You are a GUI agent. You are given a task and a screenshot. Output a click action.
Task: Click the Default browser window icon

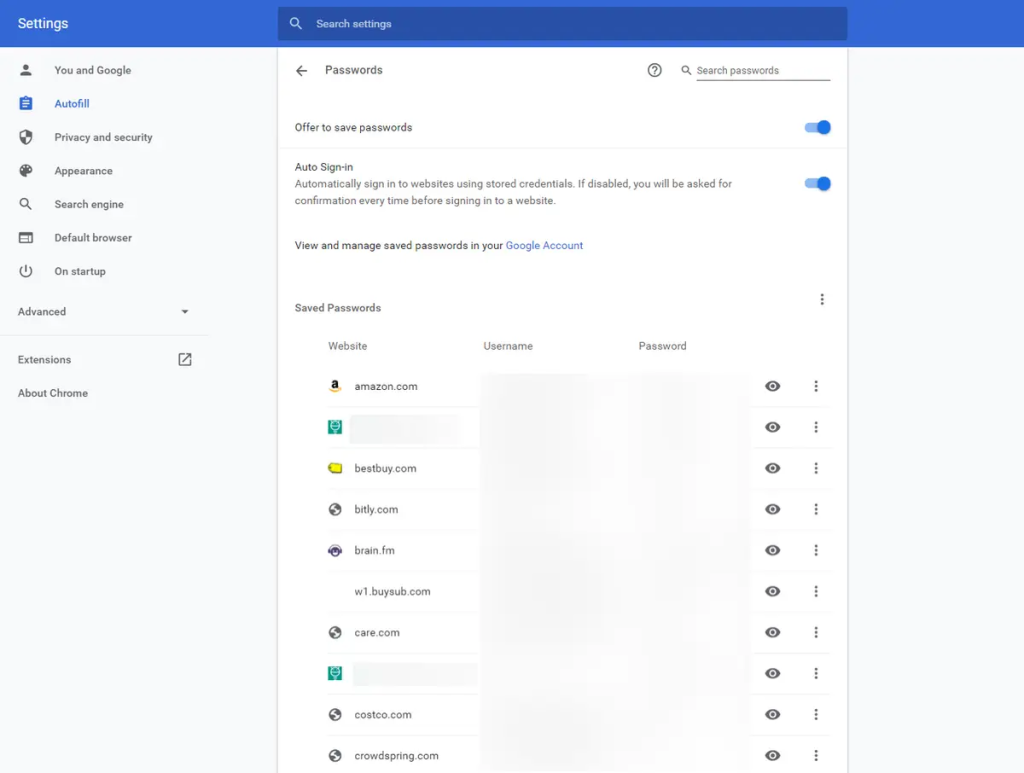tap(25, 238)
